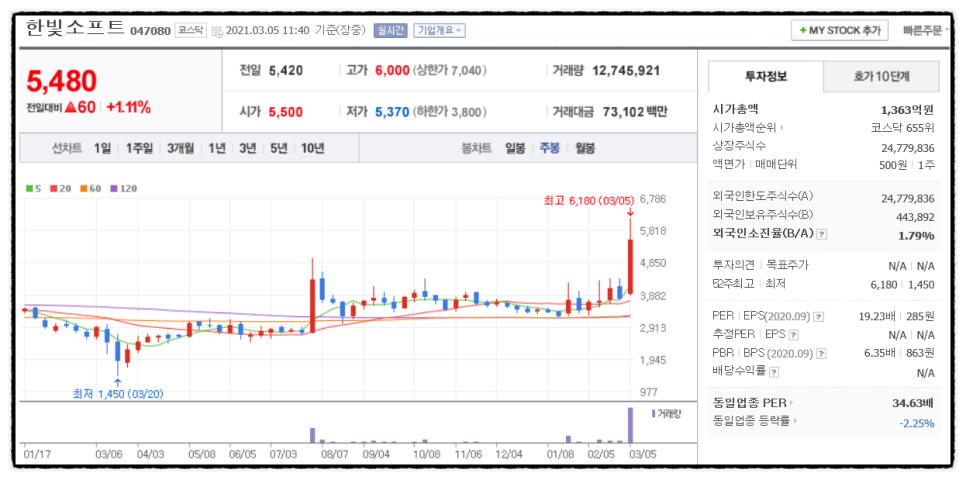The height and width of the screenshot is (480, 966).
Task: Select the 1일 line chart period
Action: click(102, 148)
